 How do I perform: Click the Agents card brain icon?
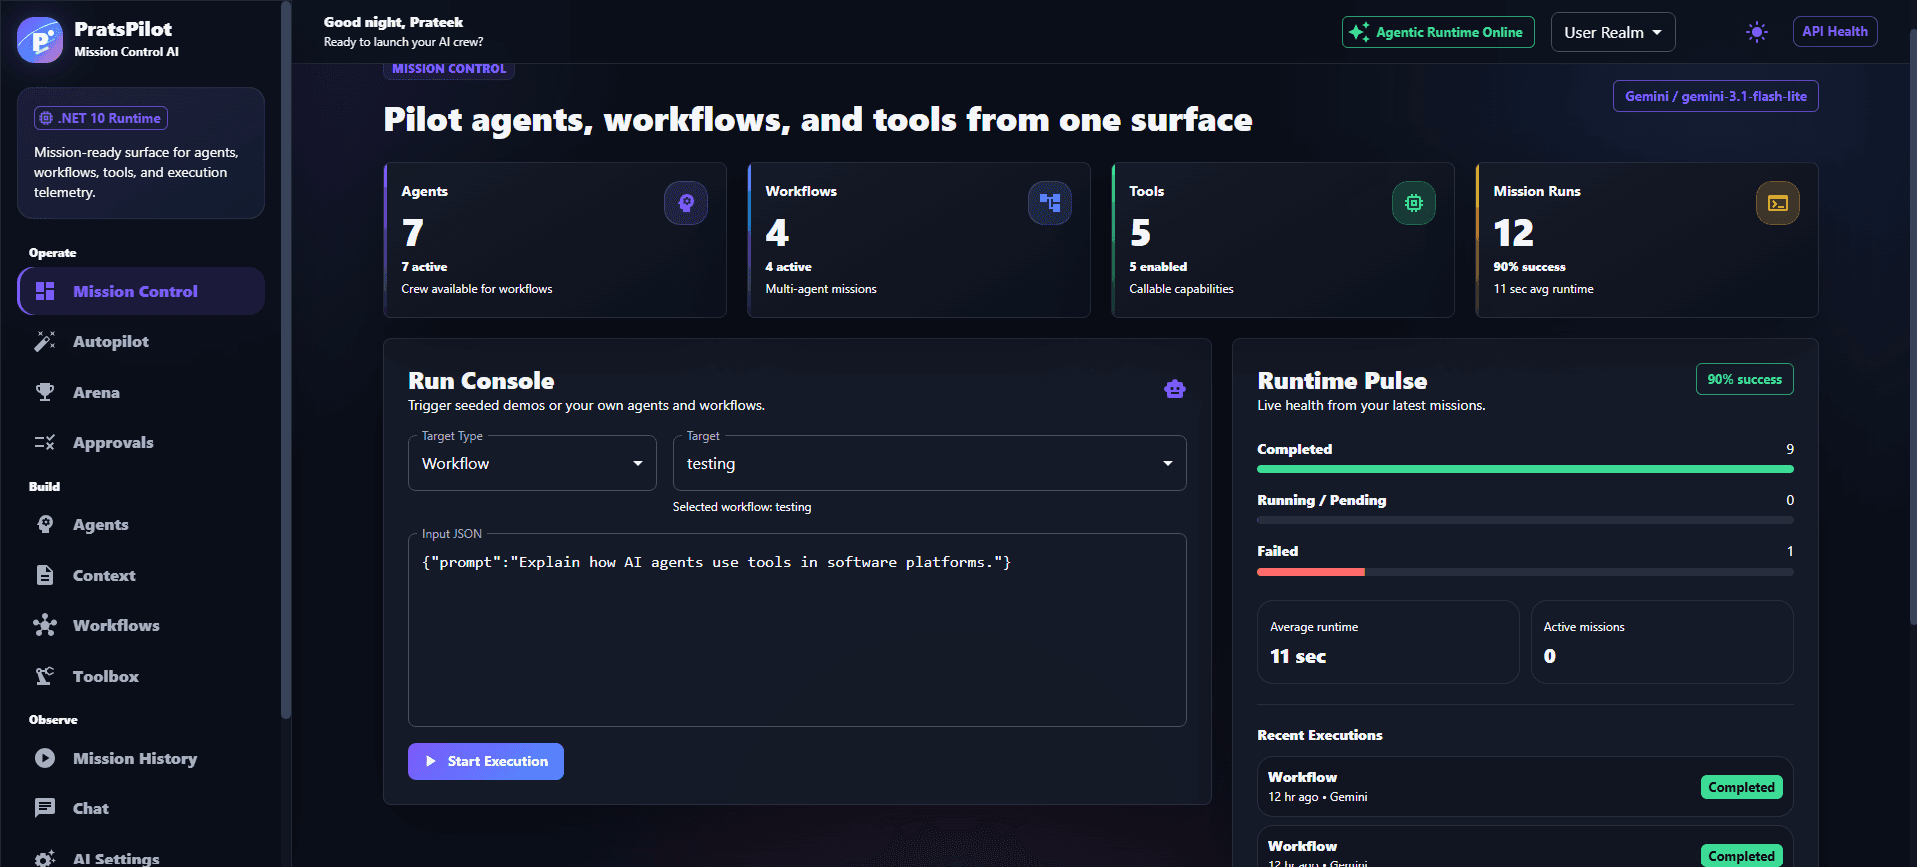point(686,203)
